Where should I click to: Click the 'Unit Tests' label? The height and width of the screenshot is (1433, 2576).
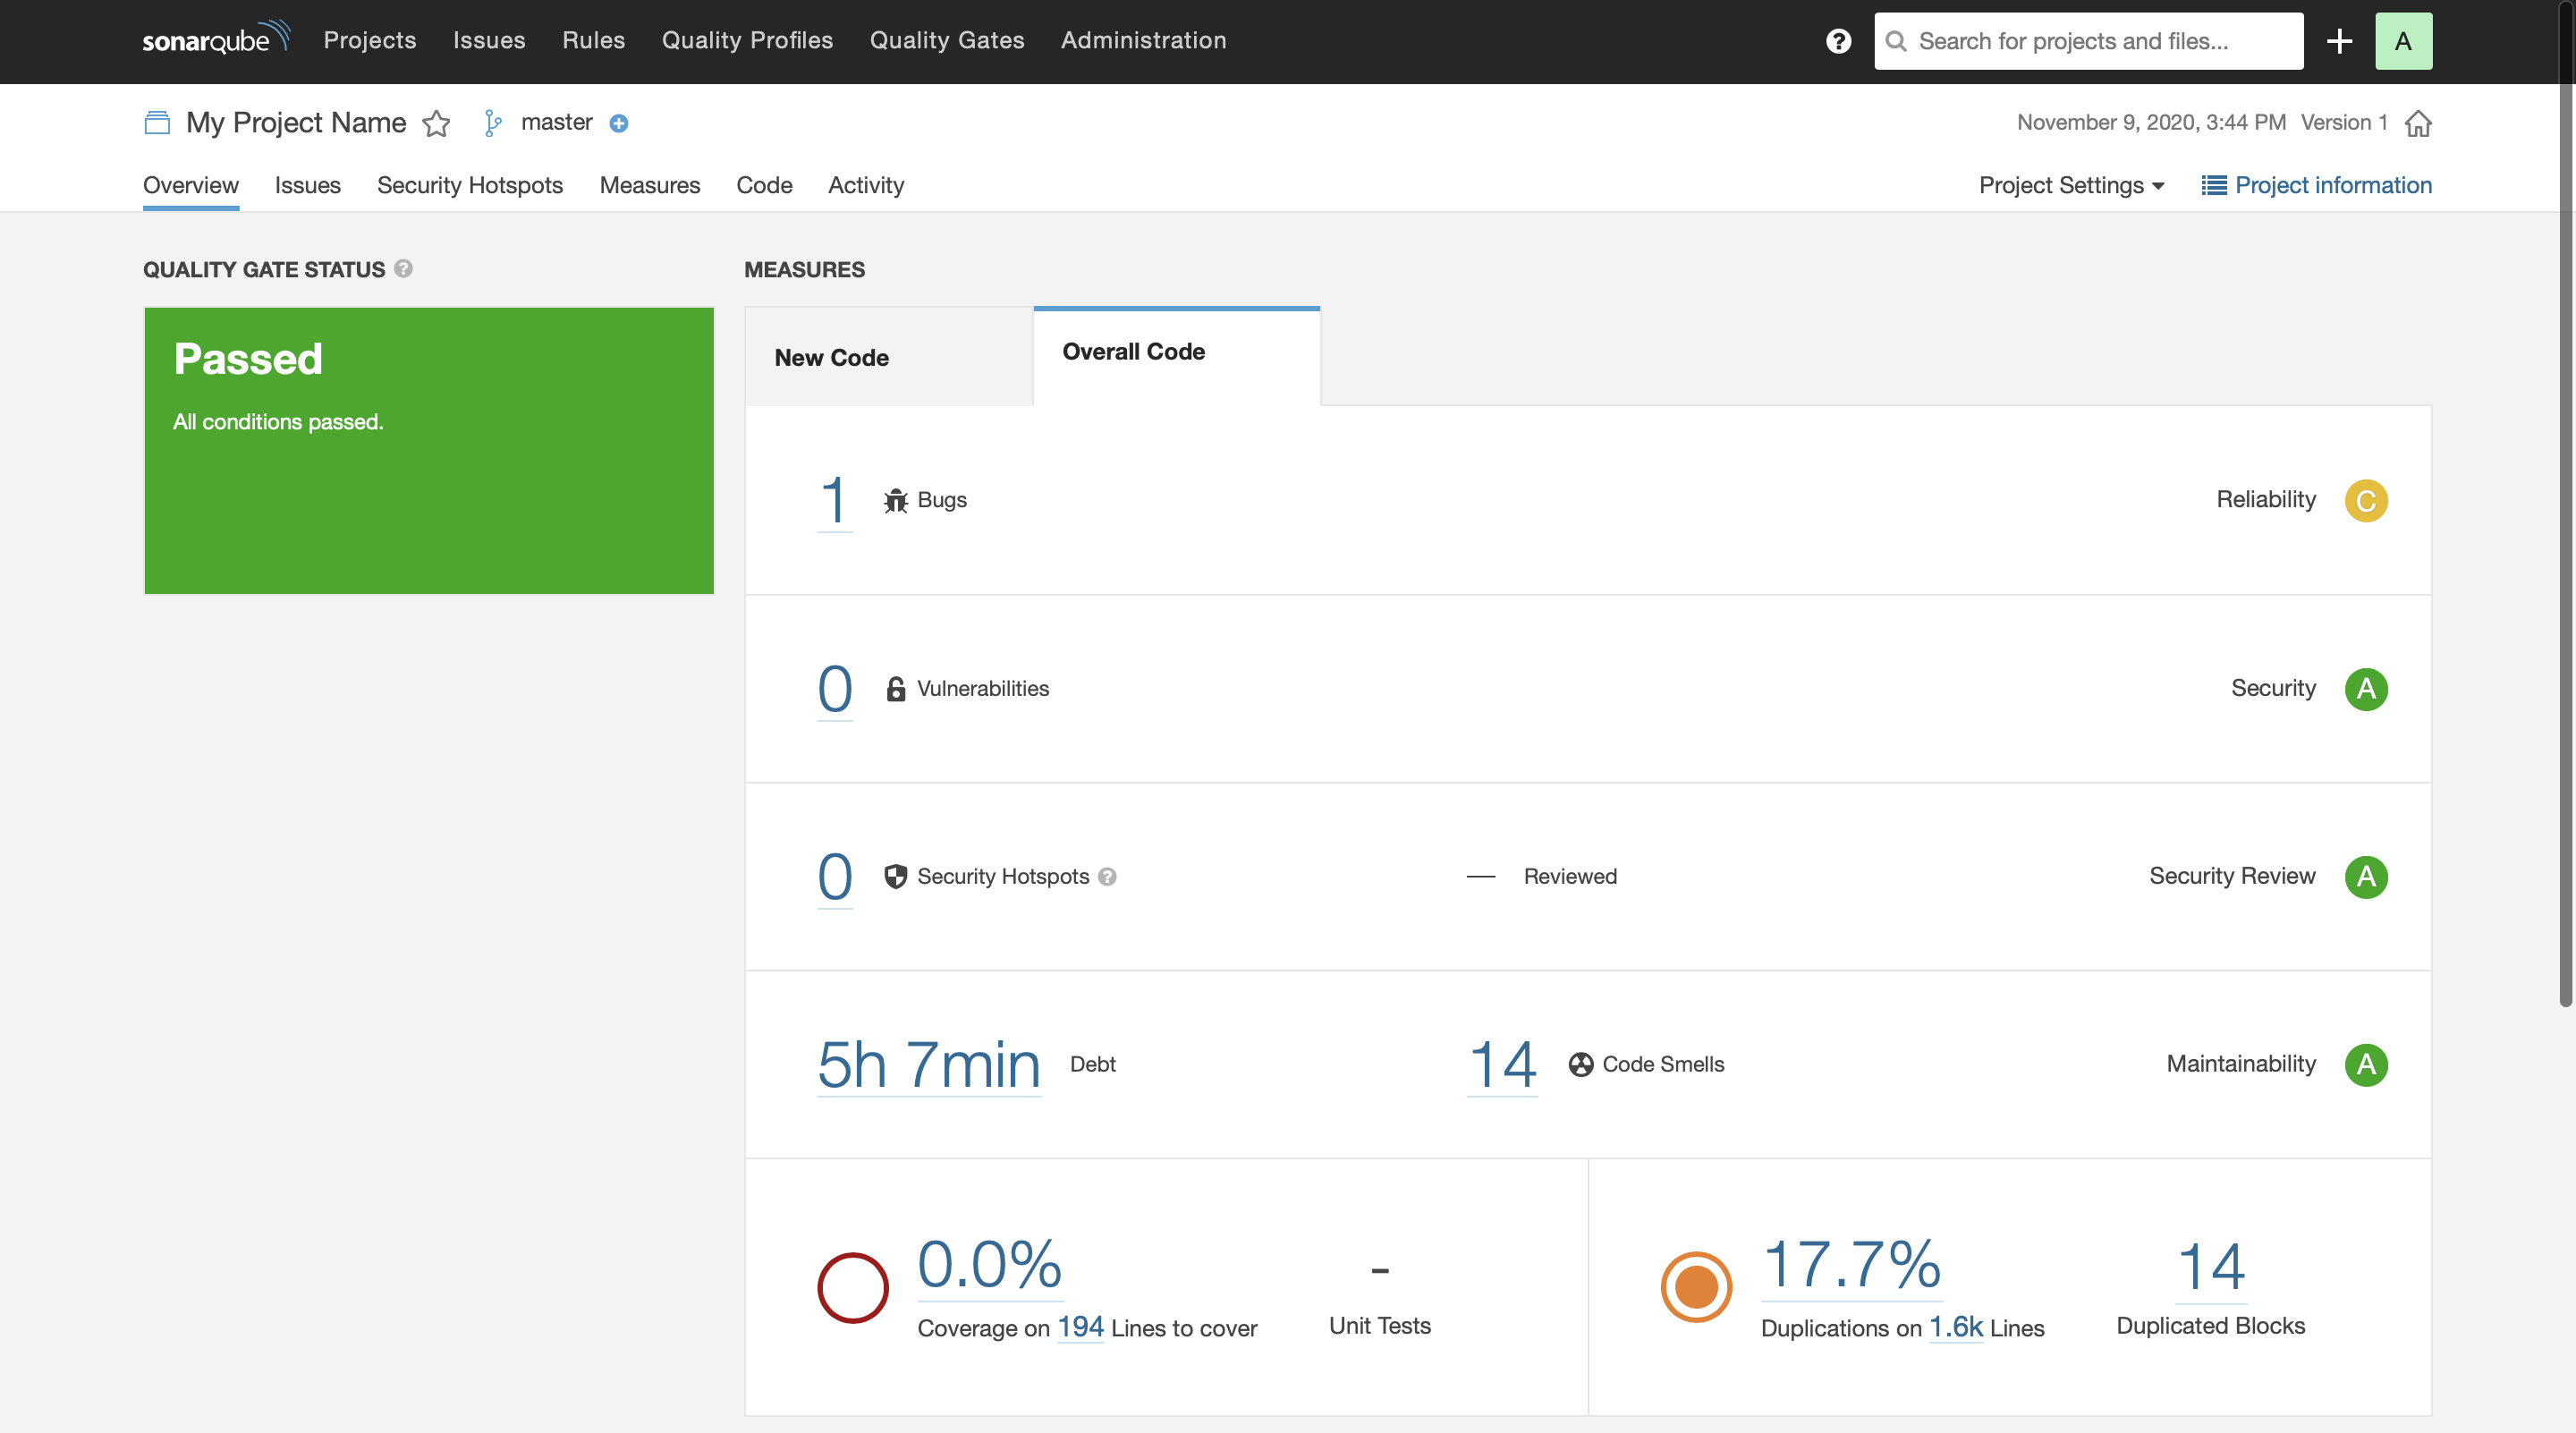click(1380, 1325)
